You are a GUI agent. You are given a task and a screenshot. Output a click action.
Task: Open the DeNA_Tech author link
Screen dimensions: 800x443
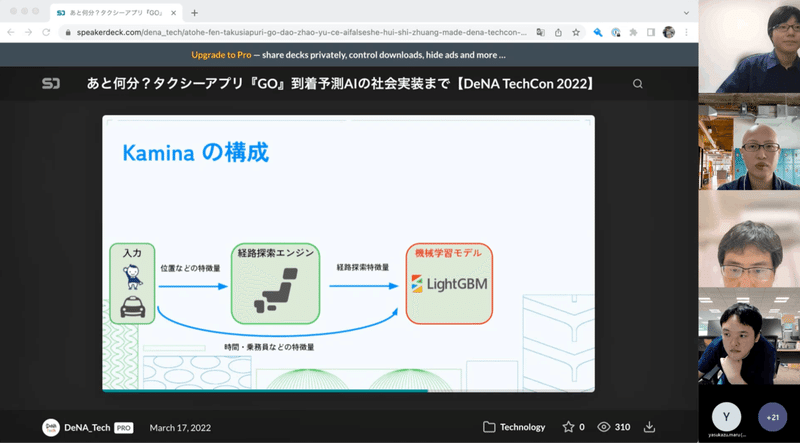87,428
